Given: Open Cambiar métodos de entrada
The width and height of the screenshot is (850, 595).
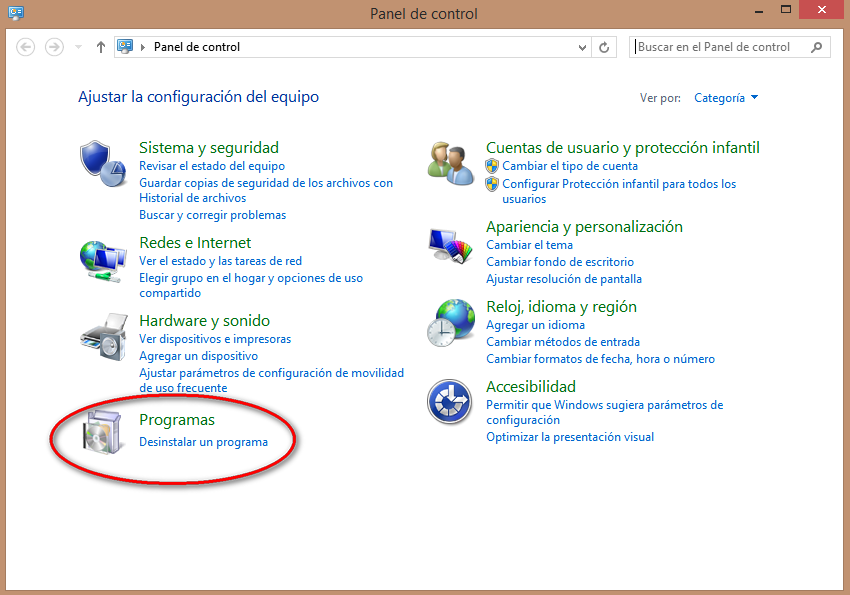Looking at the screenshot, I should tap(563, 342).
